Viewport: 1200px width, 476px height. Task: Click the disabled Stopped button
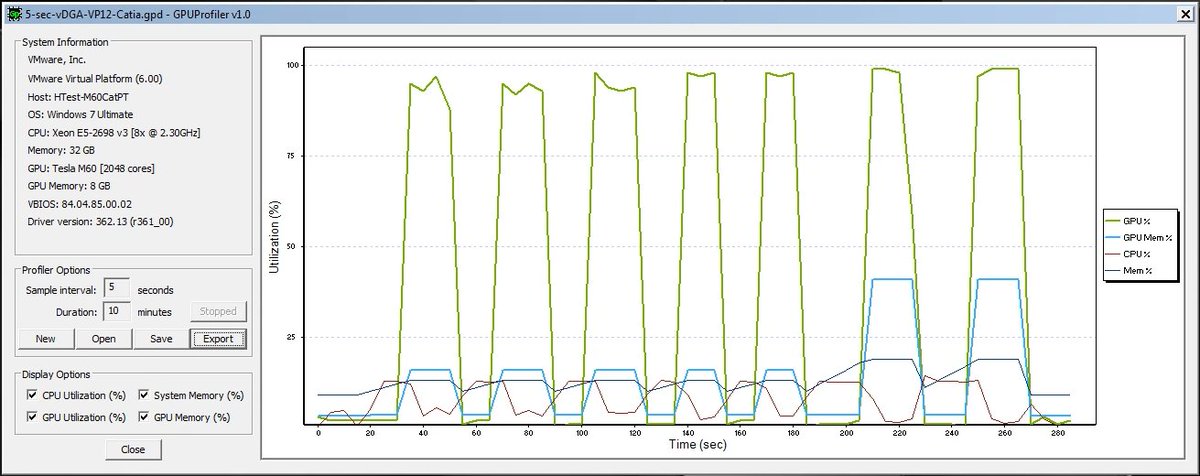[x=218, y=311]
